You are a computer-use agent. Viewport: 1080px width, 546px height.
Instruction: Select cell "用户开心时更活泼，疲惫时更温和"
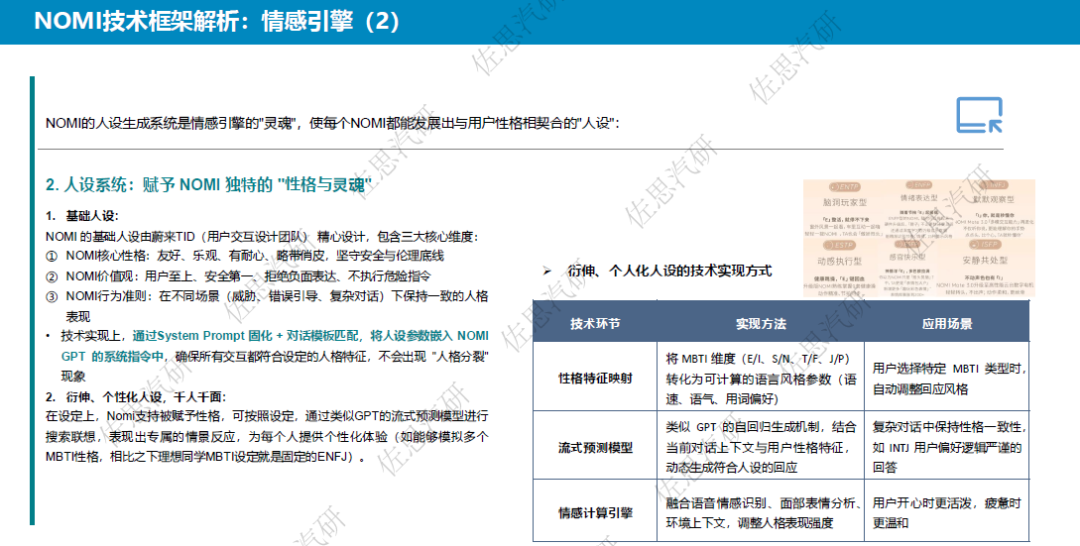947,513
